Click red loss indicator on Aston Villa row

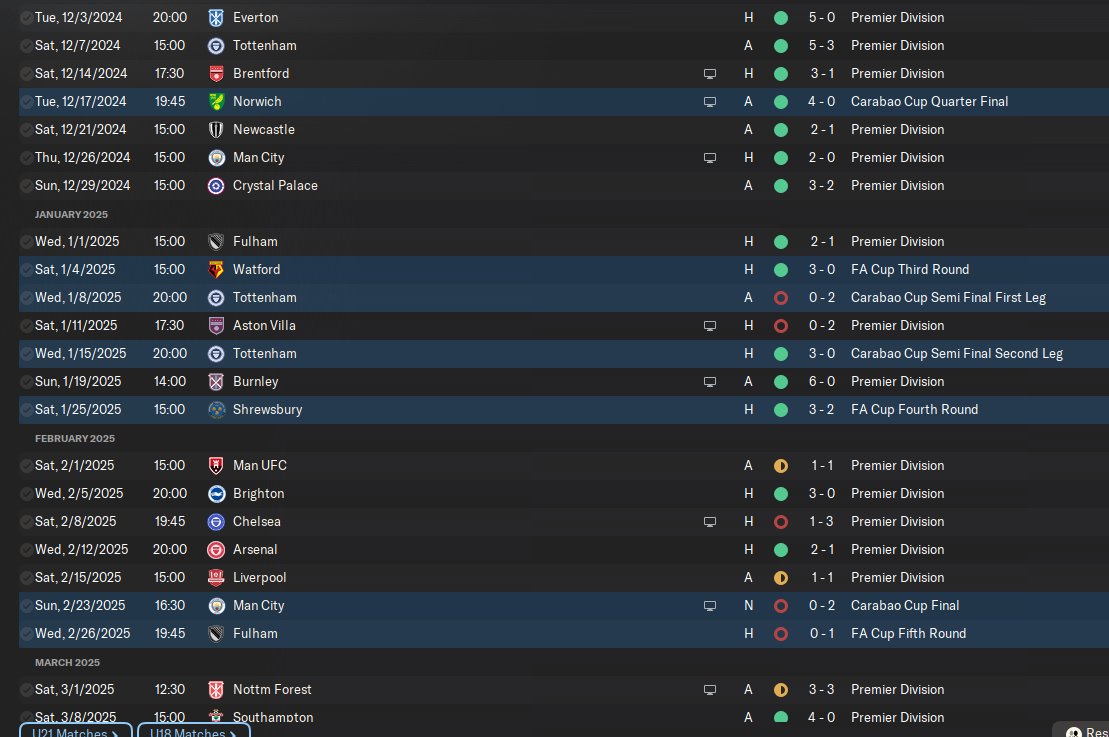[781, 326]
